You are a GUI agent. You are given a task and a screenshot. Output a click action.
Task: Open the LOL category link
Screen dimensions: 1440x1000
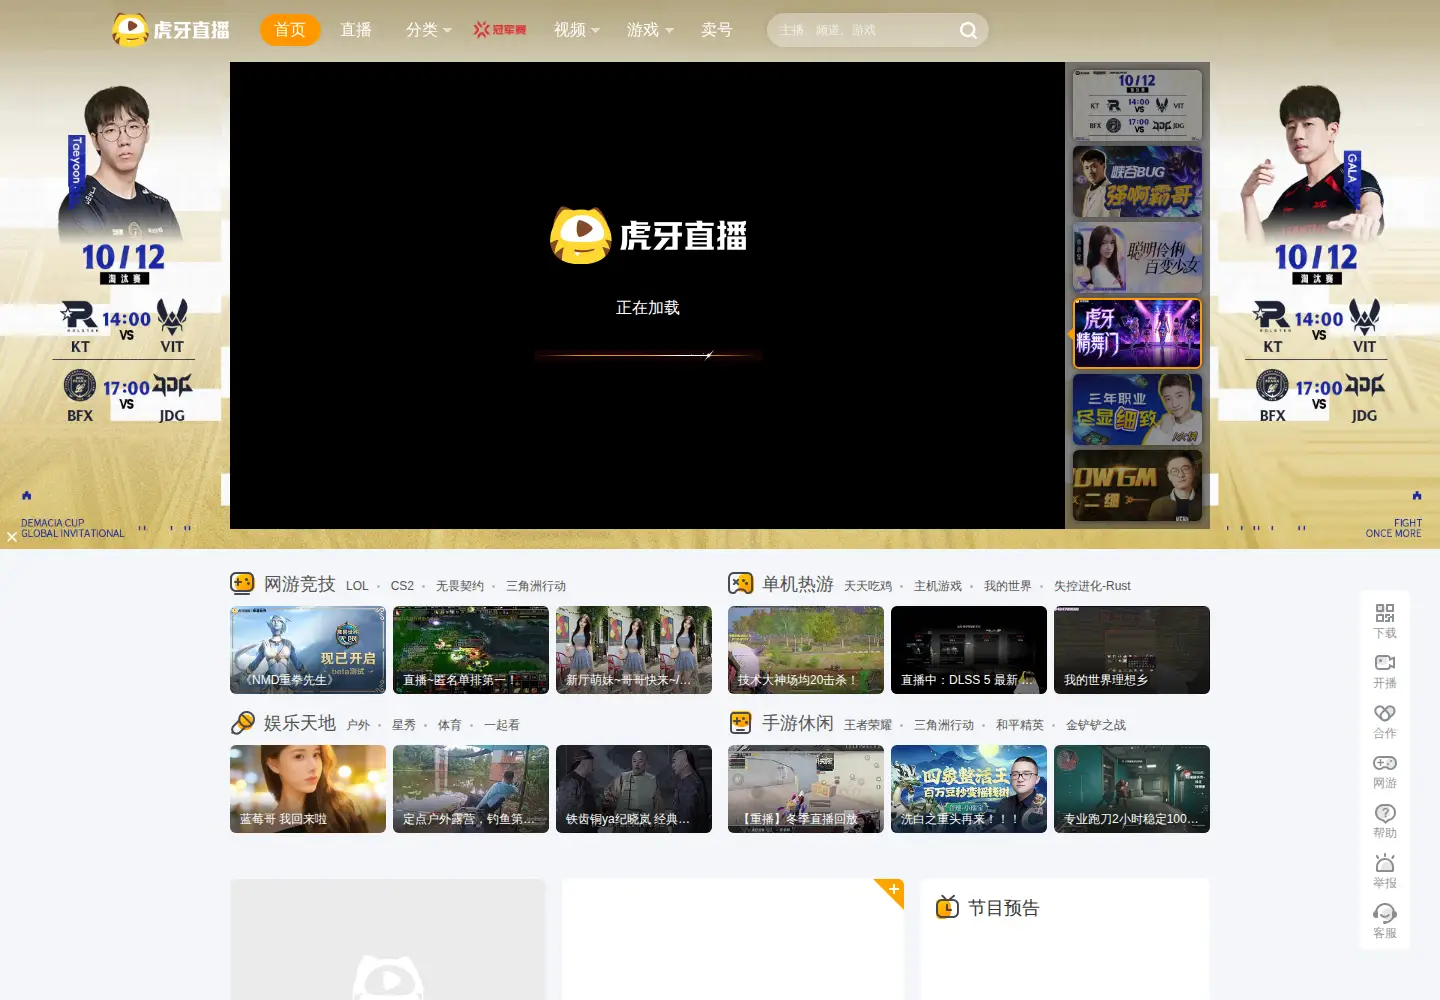[357, 586]
